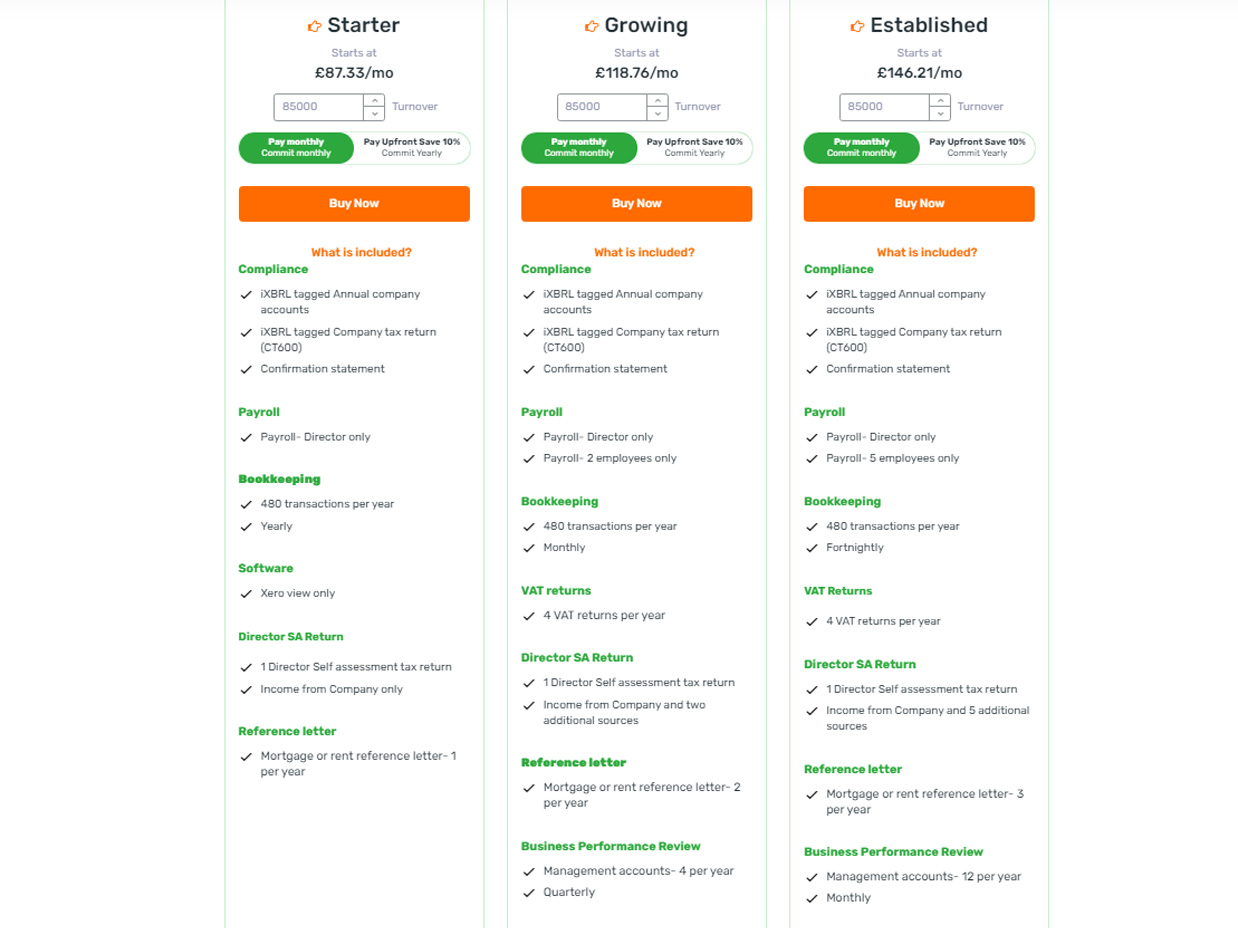The height and width of the screenshot is (928, 1238).
Task: Click checkmark icon beside Established Fortnightly bookkeeping
Action: point(812,548)
